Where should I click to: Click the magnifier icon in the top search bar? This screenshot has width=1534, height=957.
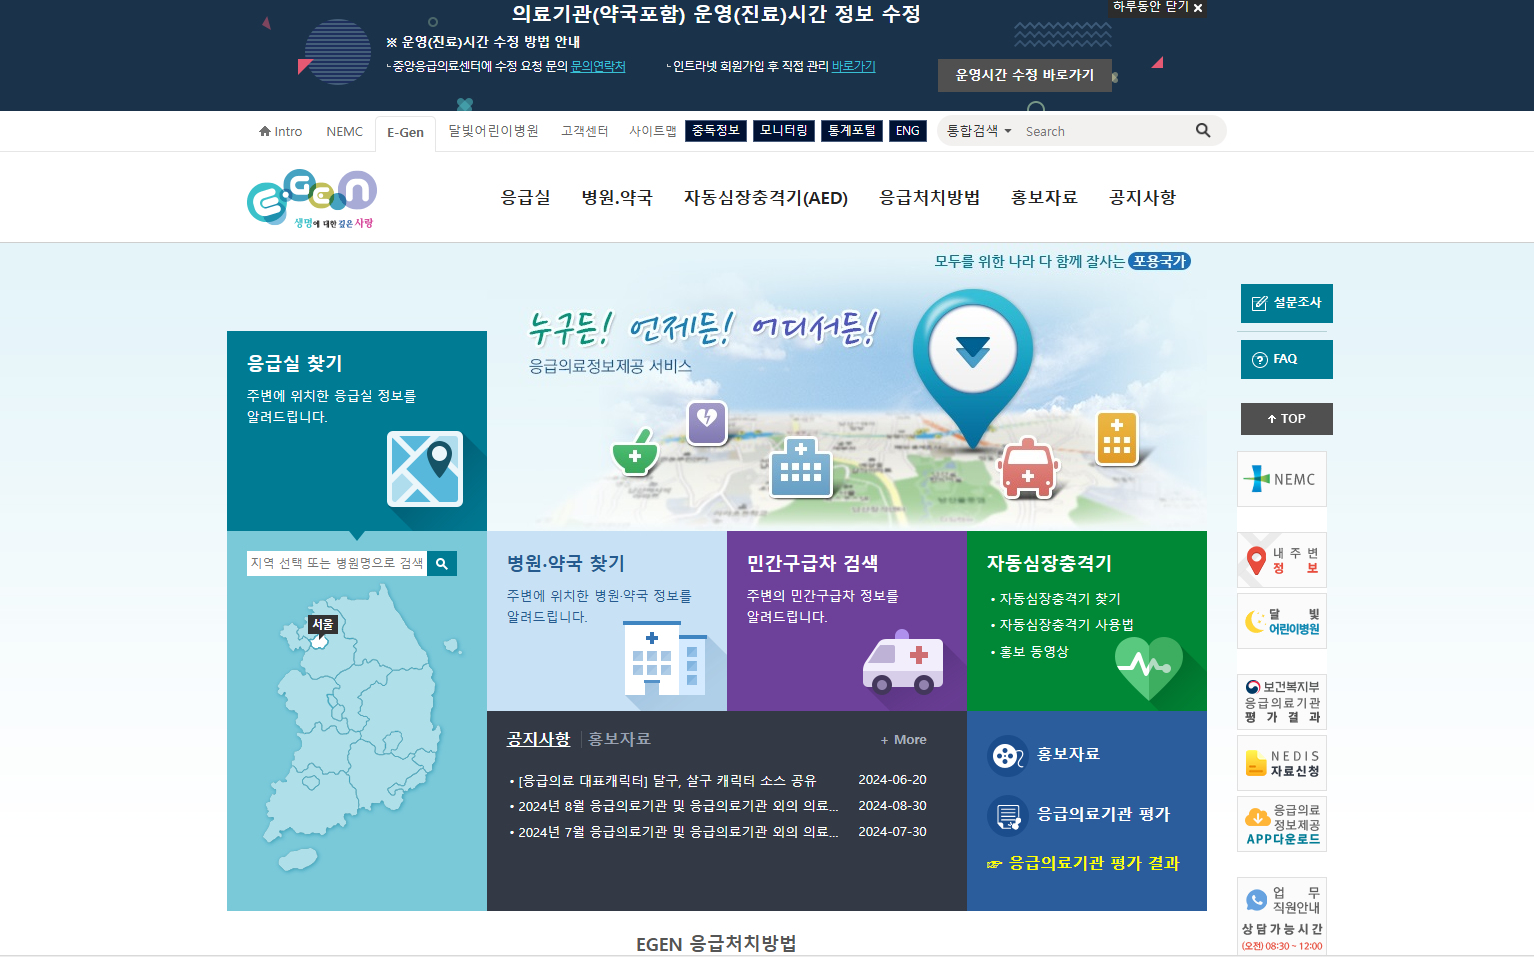tap(1203, 130)
